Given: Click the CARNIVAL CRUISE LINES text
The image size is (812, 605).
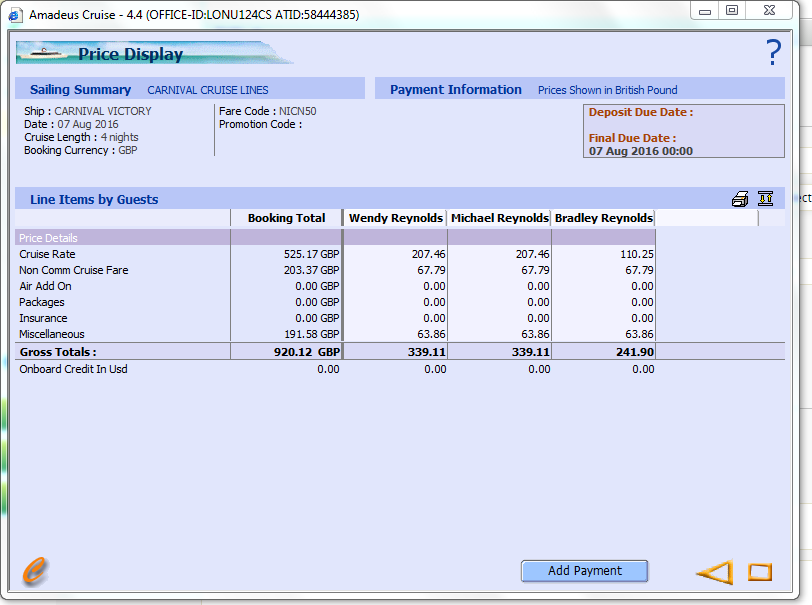Looking at the screenshot, I should [x=208, y=90].
